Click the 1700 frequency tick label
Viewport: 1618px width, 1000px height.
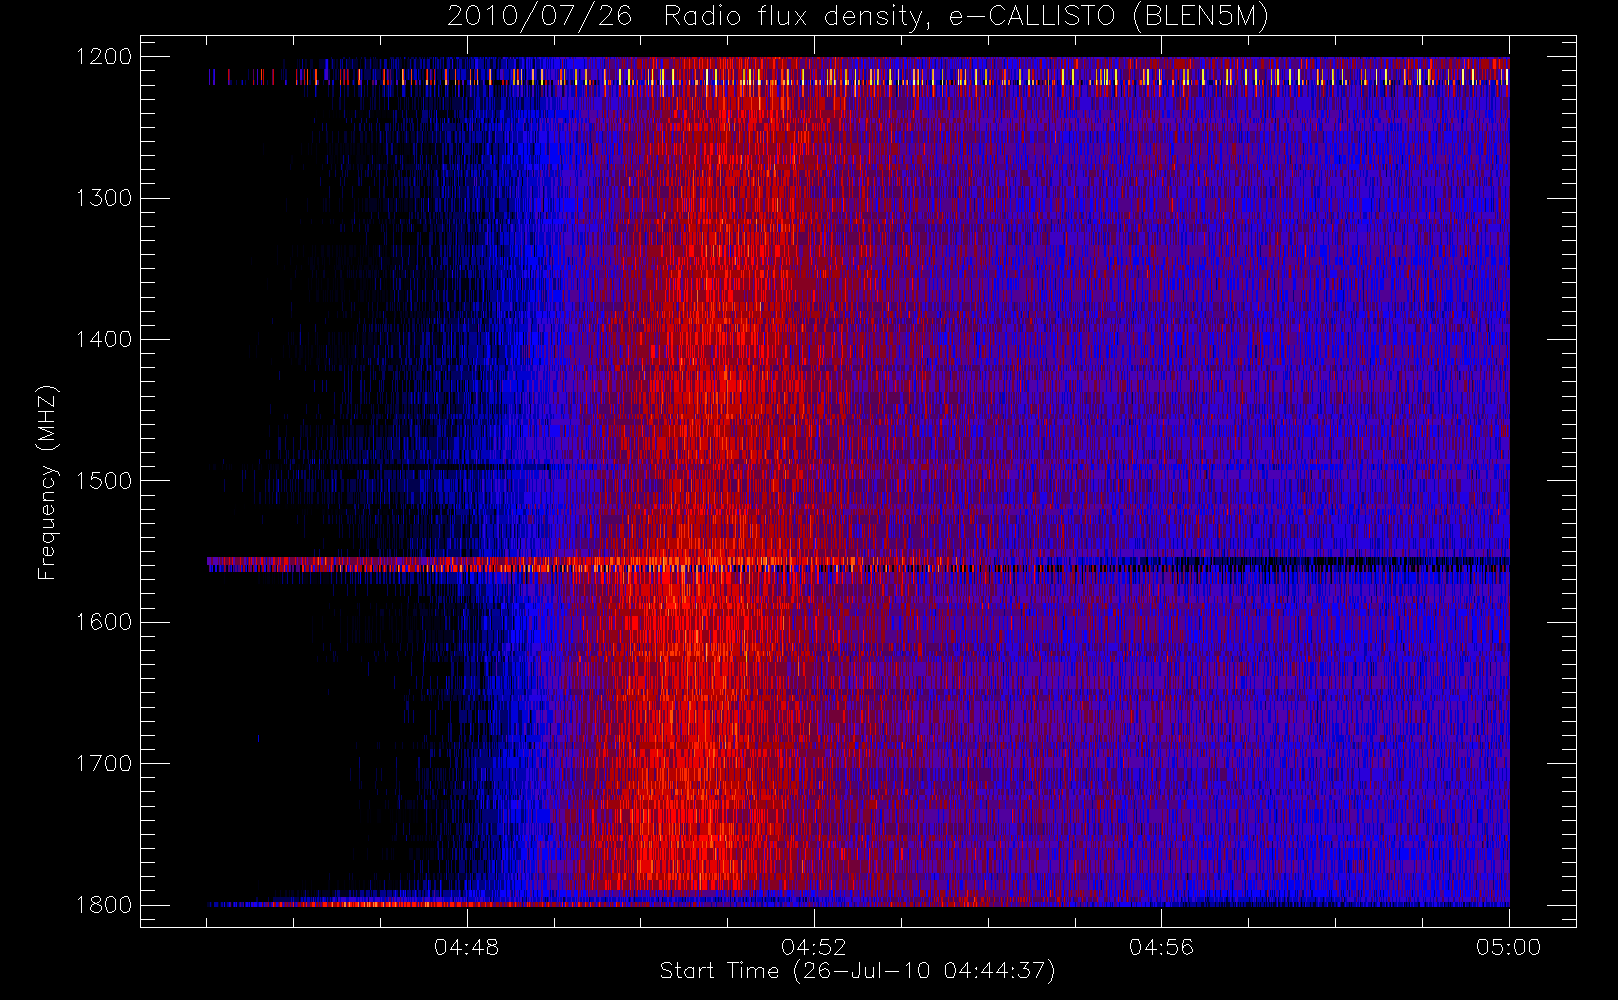point(104,764)
